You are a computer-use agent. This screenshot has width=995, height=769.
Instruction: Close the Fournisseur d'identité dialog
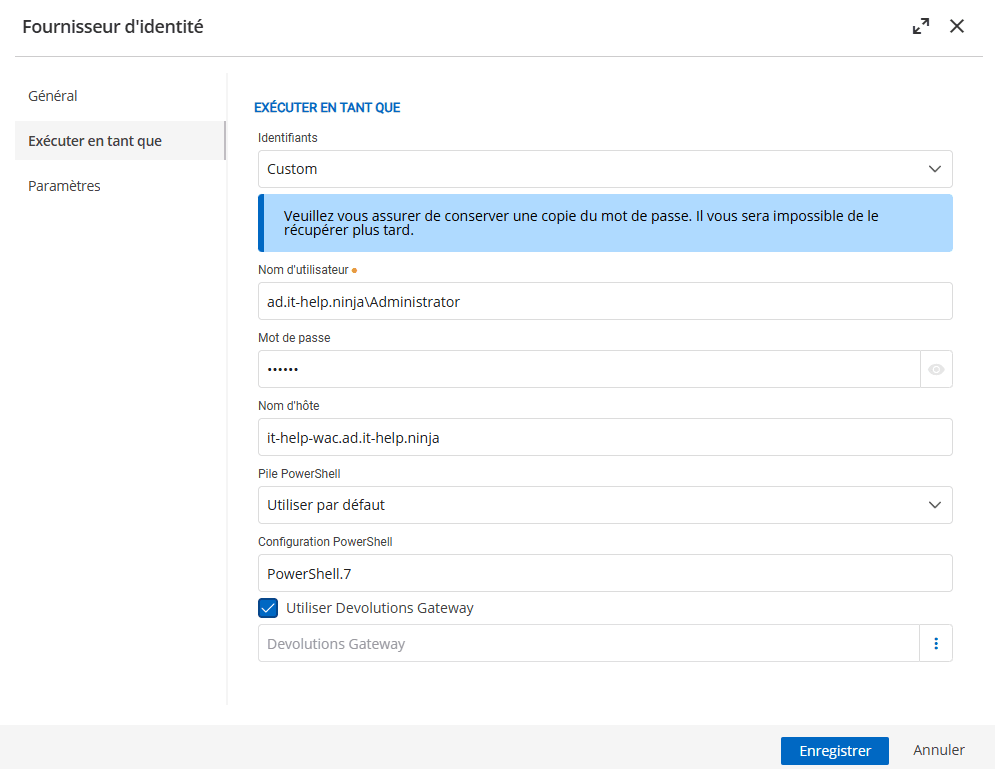957,26
